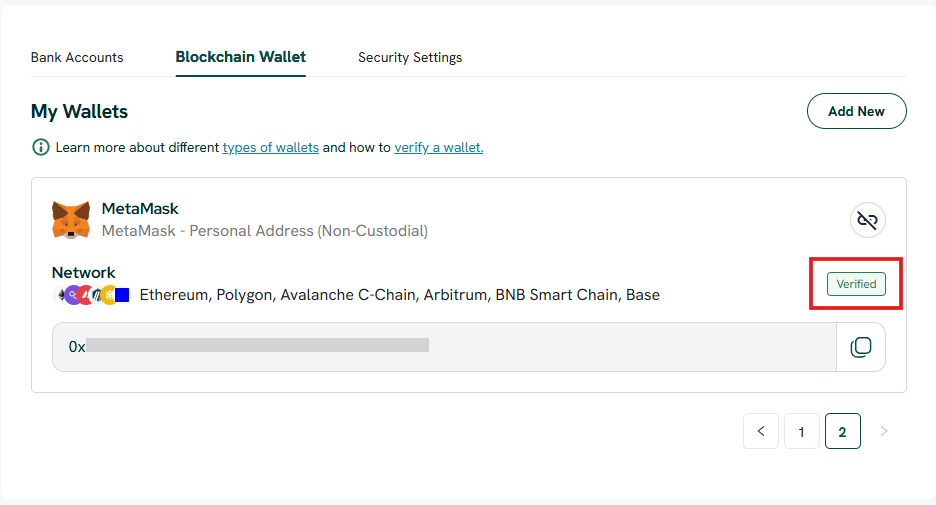Click the Ethereum network icon
This screenshot has width=936, height=505.
pyautogui.click(x=61, y=295)
